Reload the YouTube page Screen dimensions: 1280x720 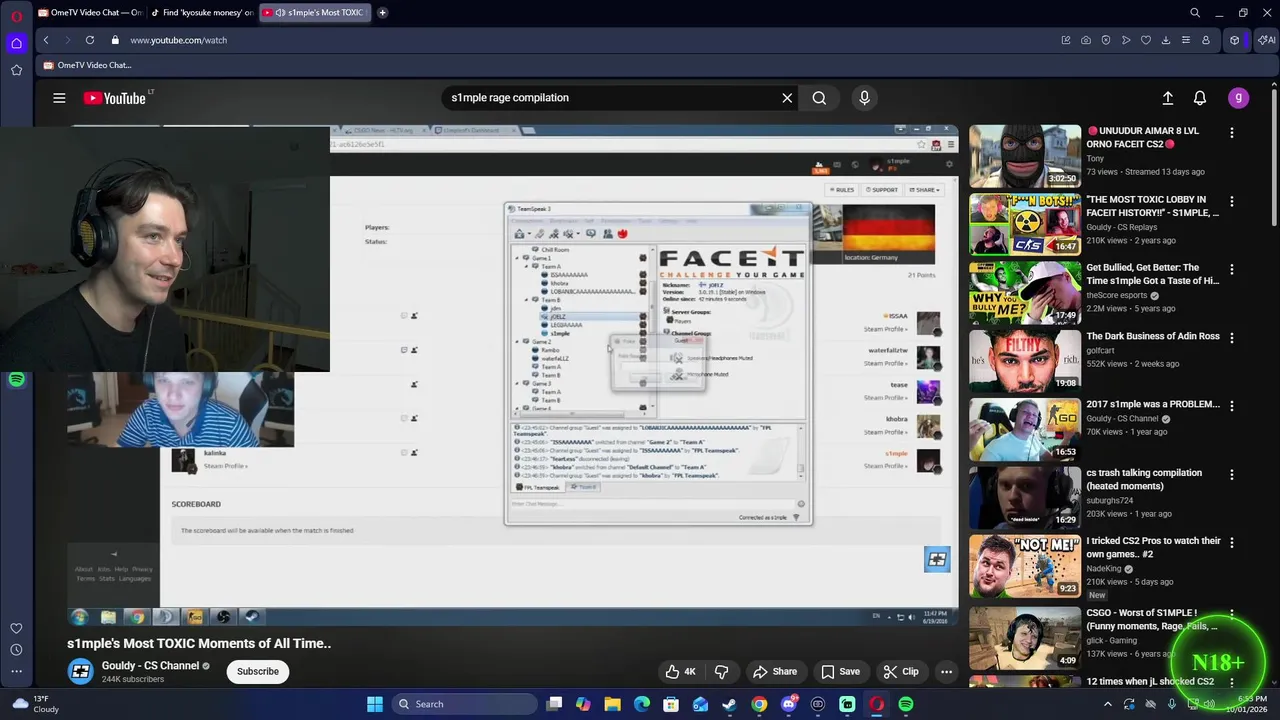pos(90,40)
